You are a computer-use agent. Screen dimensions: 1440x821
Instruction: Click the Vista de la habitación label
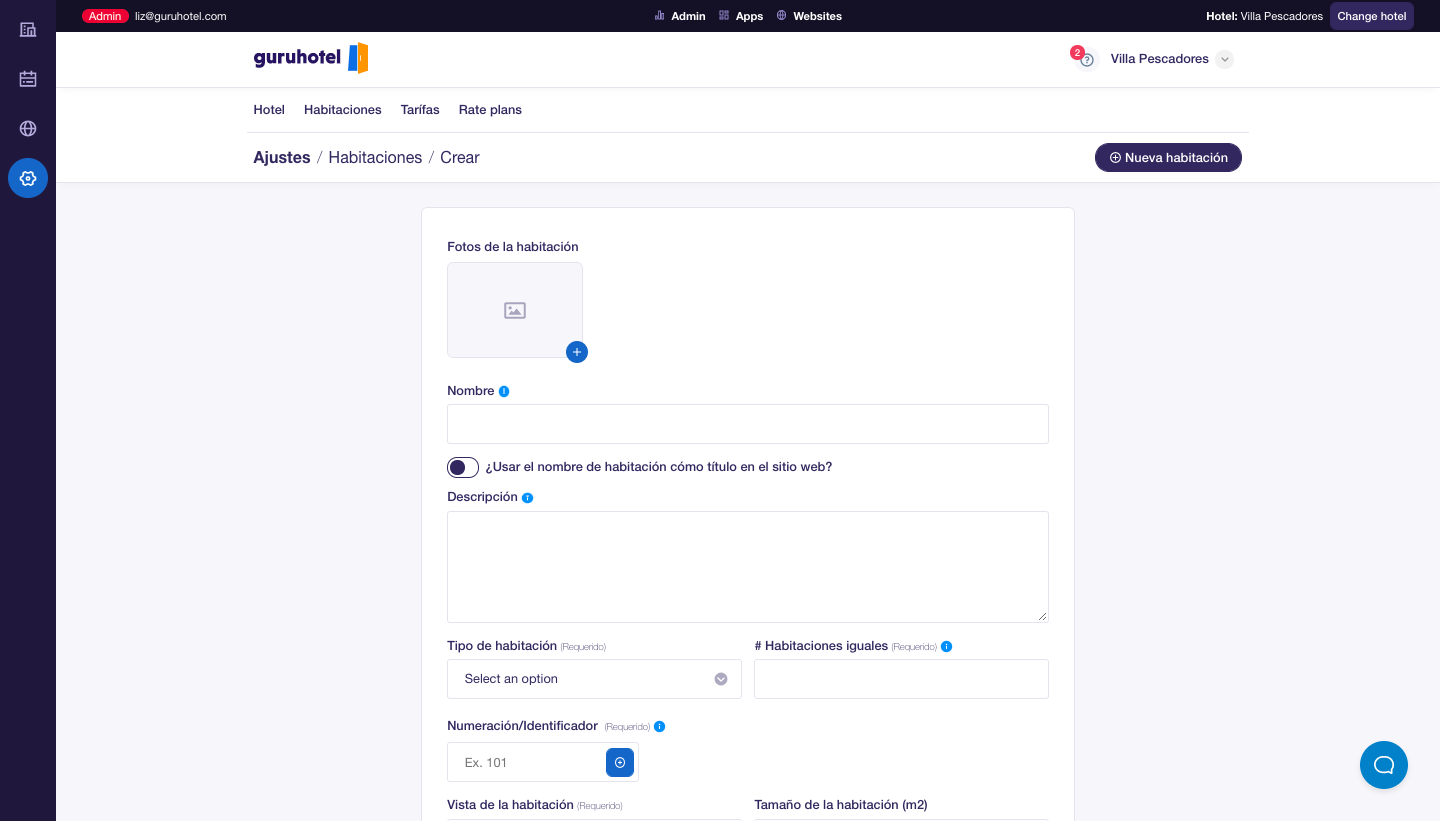(510, 805)
